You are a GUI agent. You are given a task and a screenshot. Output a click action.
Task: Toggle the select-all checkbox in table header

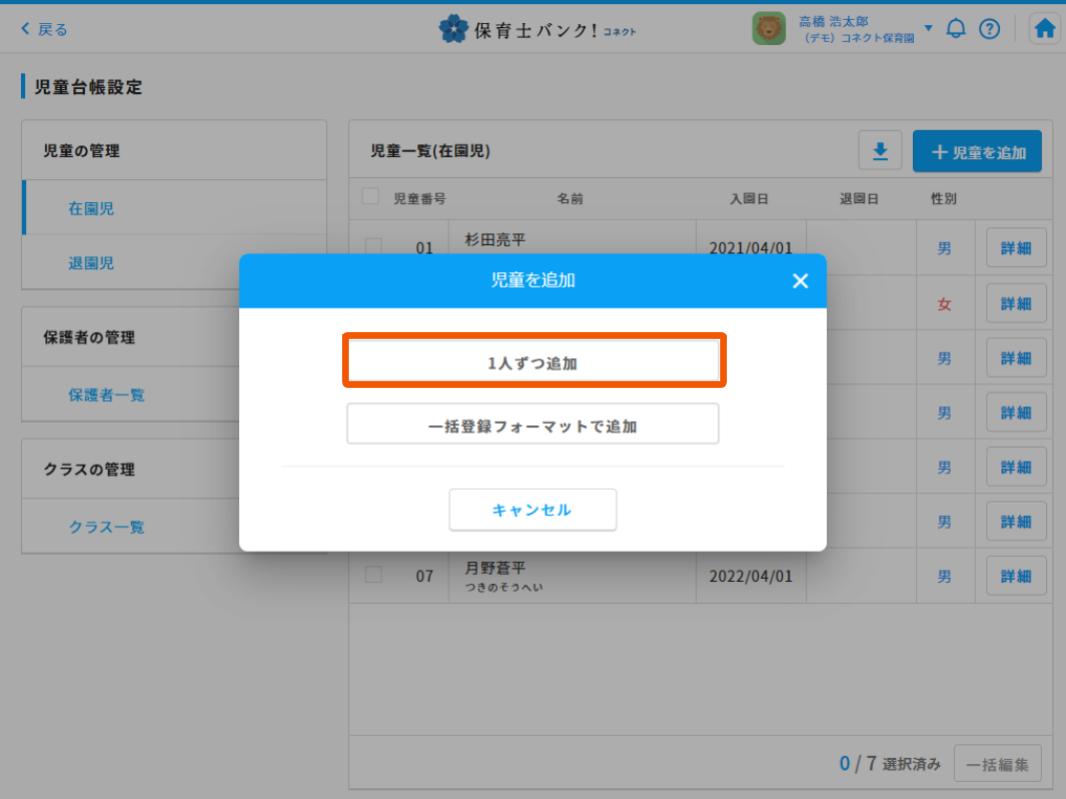371,198
